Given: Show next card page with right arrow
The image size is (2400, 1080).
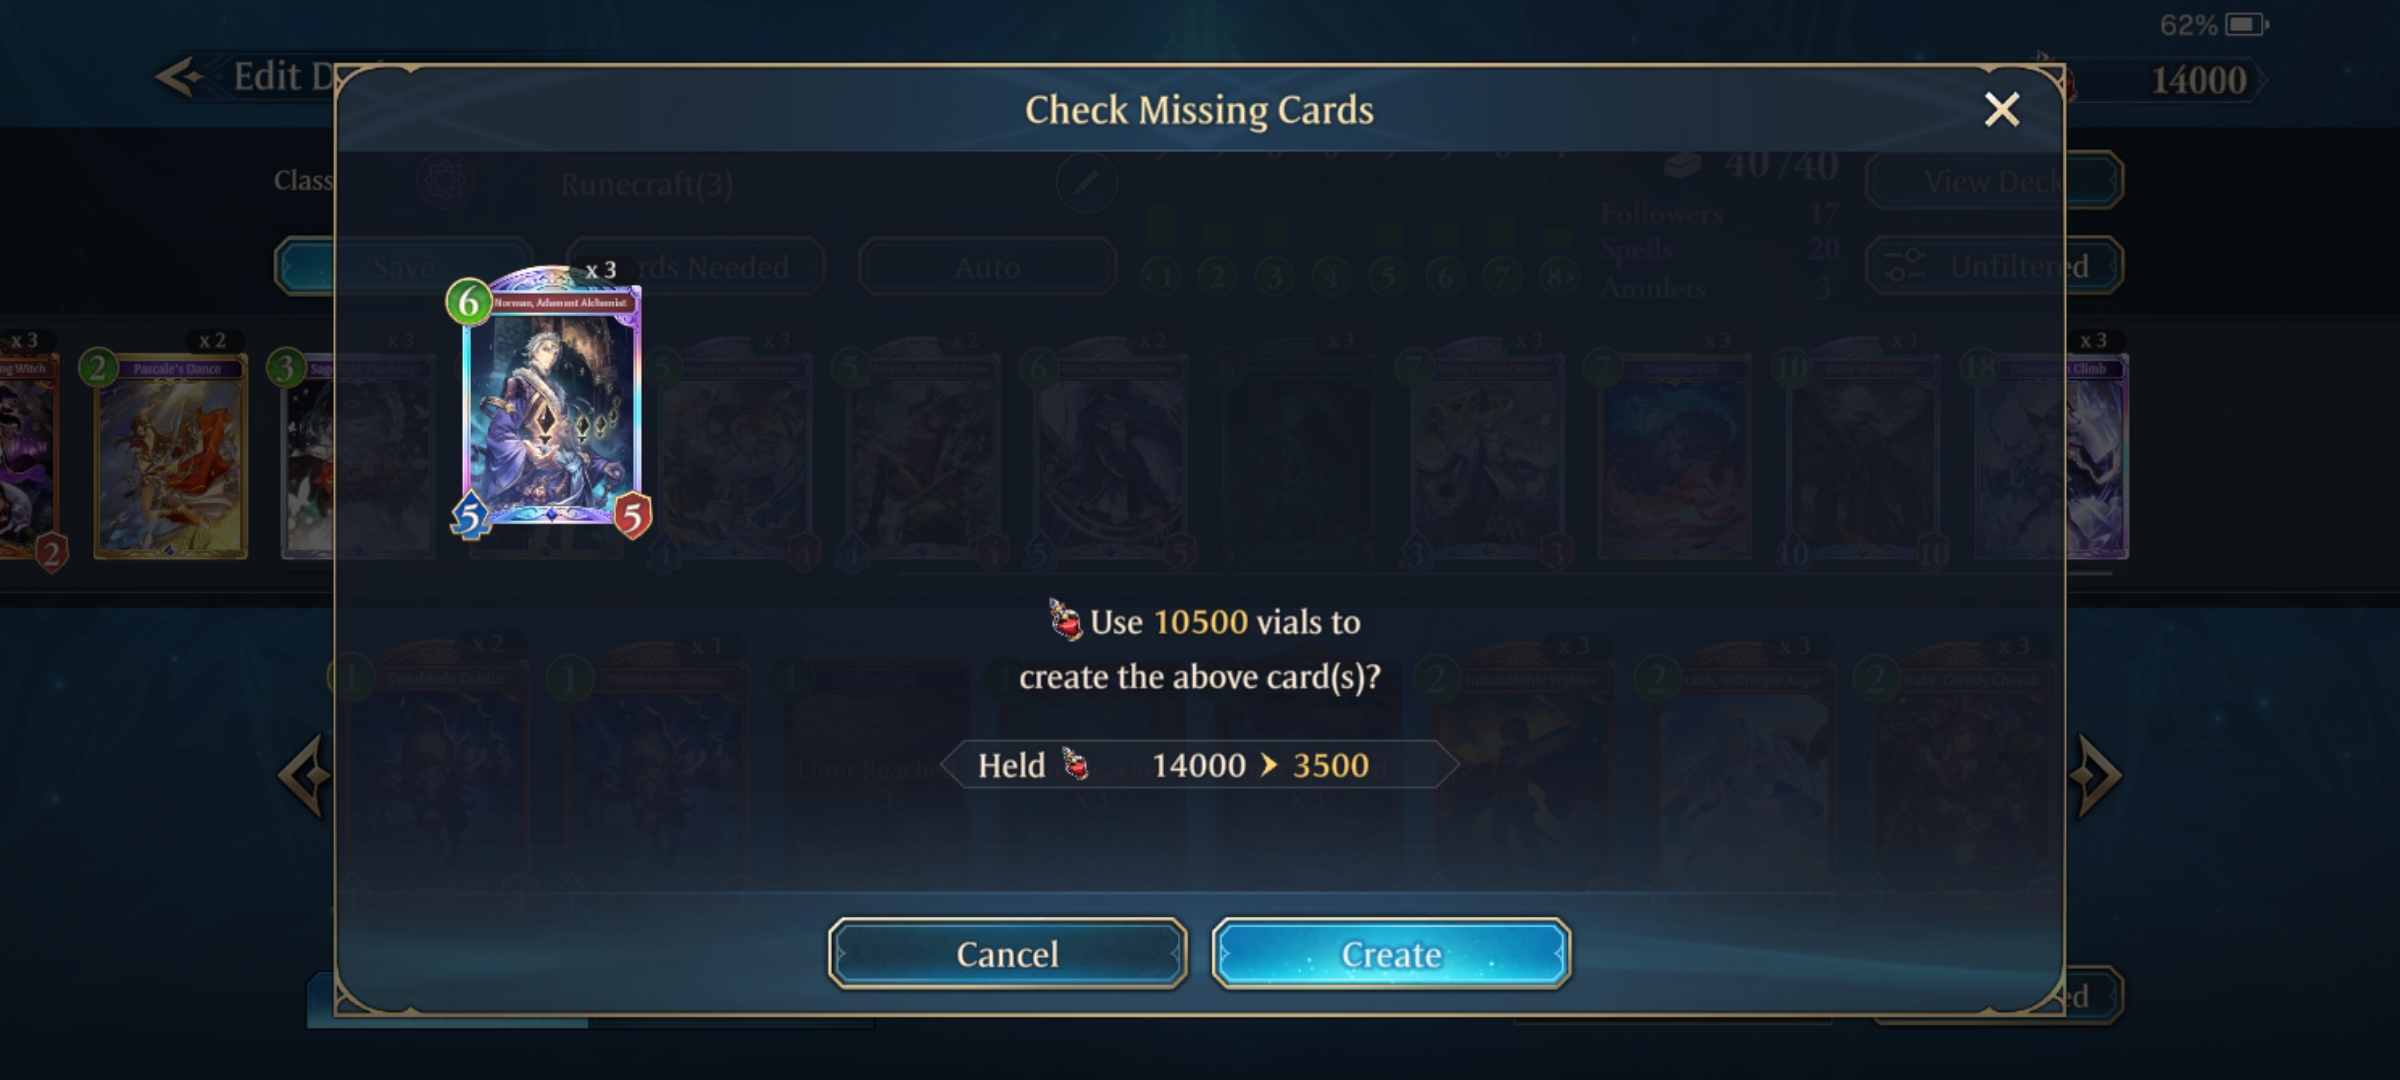Looking at the screenshot, I should [2096, 776].
